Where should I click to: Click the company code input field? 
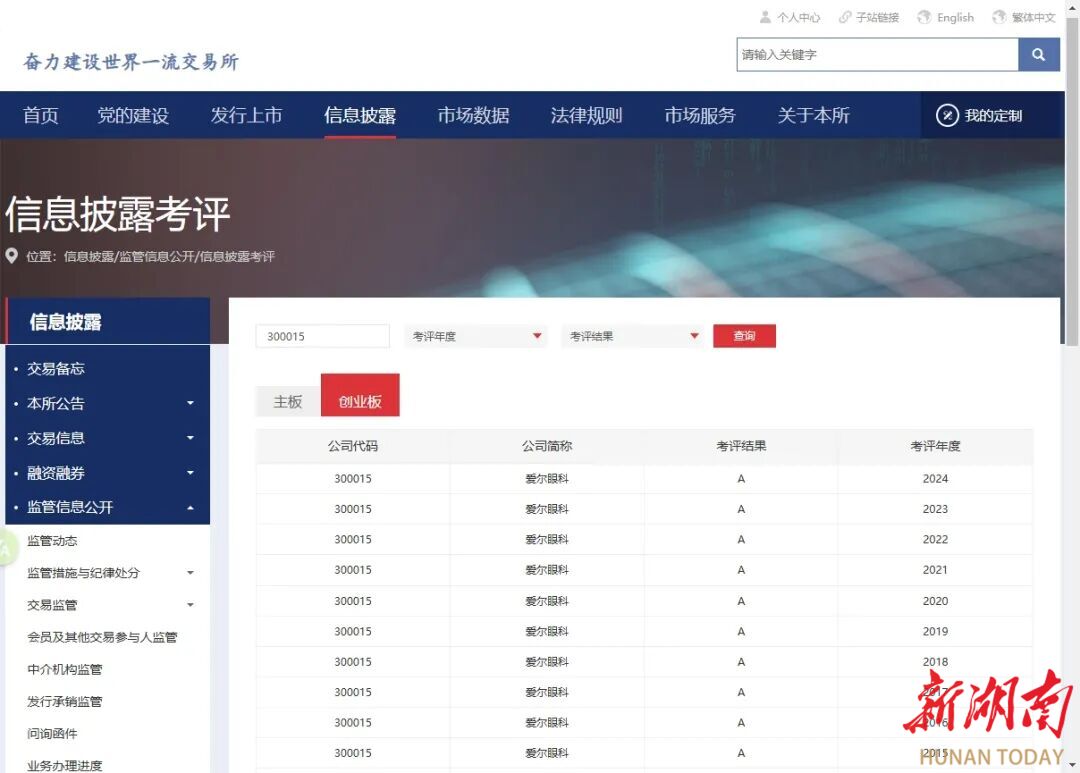point(322,336)
